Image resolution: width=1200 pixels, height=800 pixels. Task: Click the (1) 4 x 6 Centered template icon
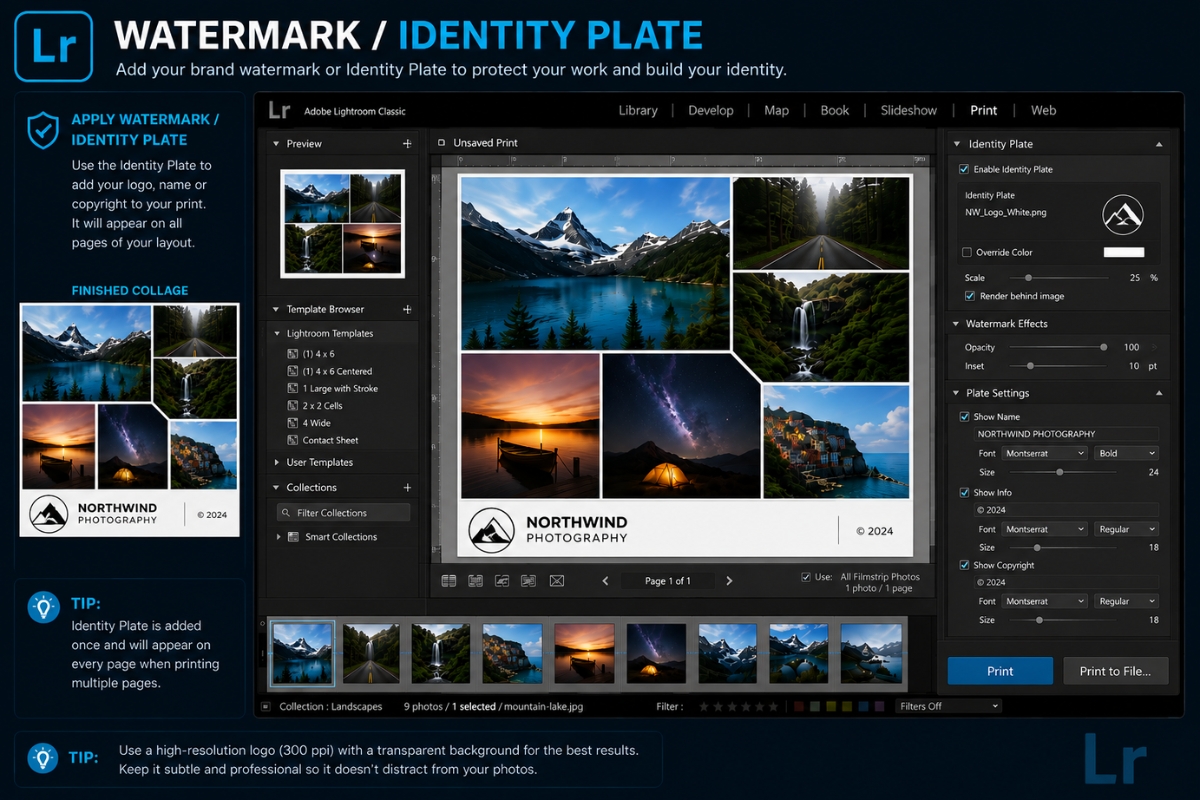(x=293, y=371)
